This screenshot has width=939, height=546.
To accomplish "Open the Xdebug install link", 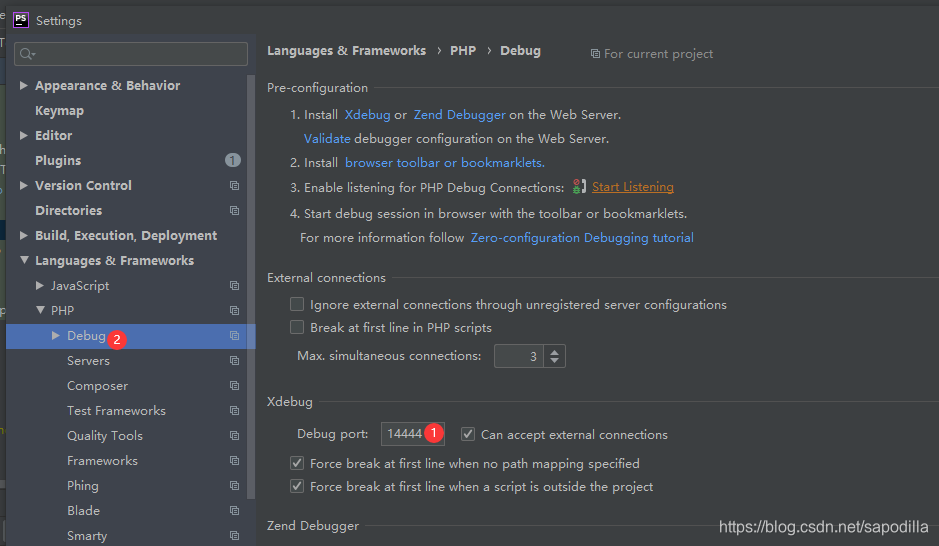I will 367,114.
